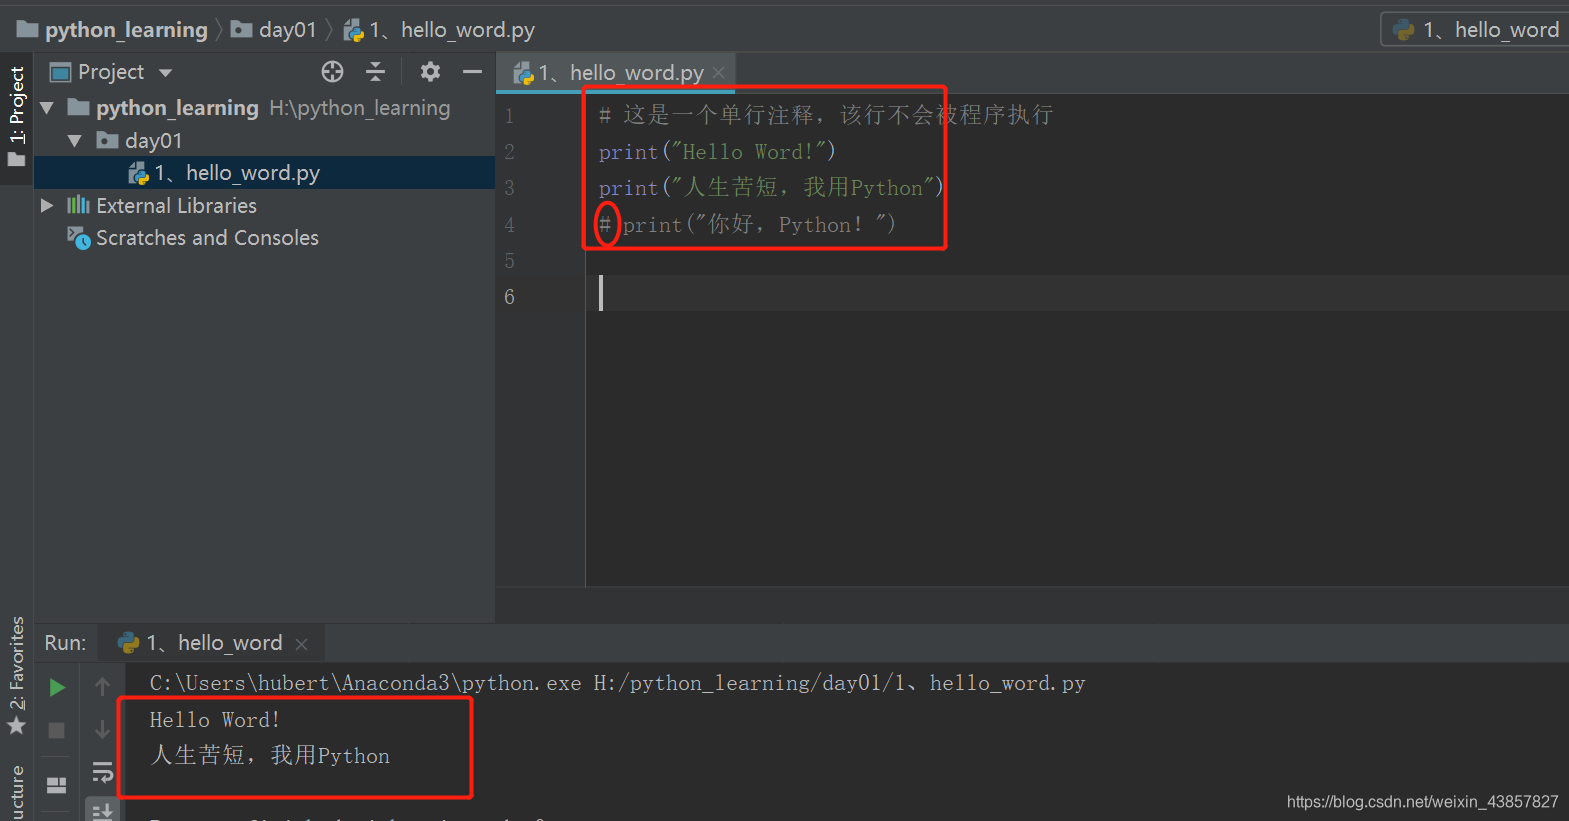Toggle Scroll to End icon in Run console
1569x821 pixels.
[102, 811]
